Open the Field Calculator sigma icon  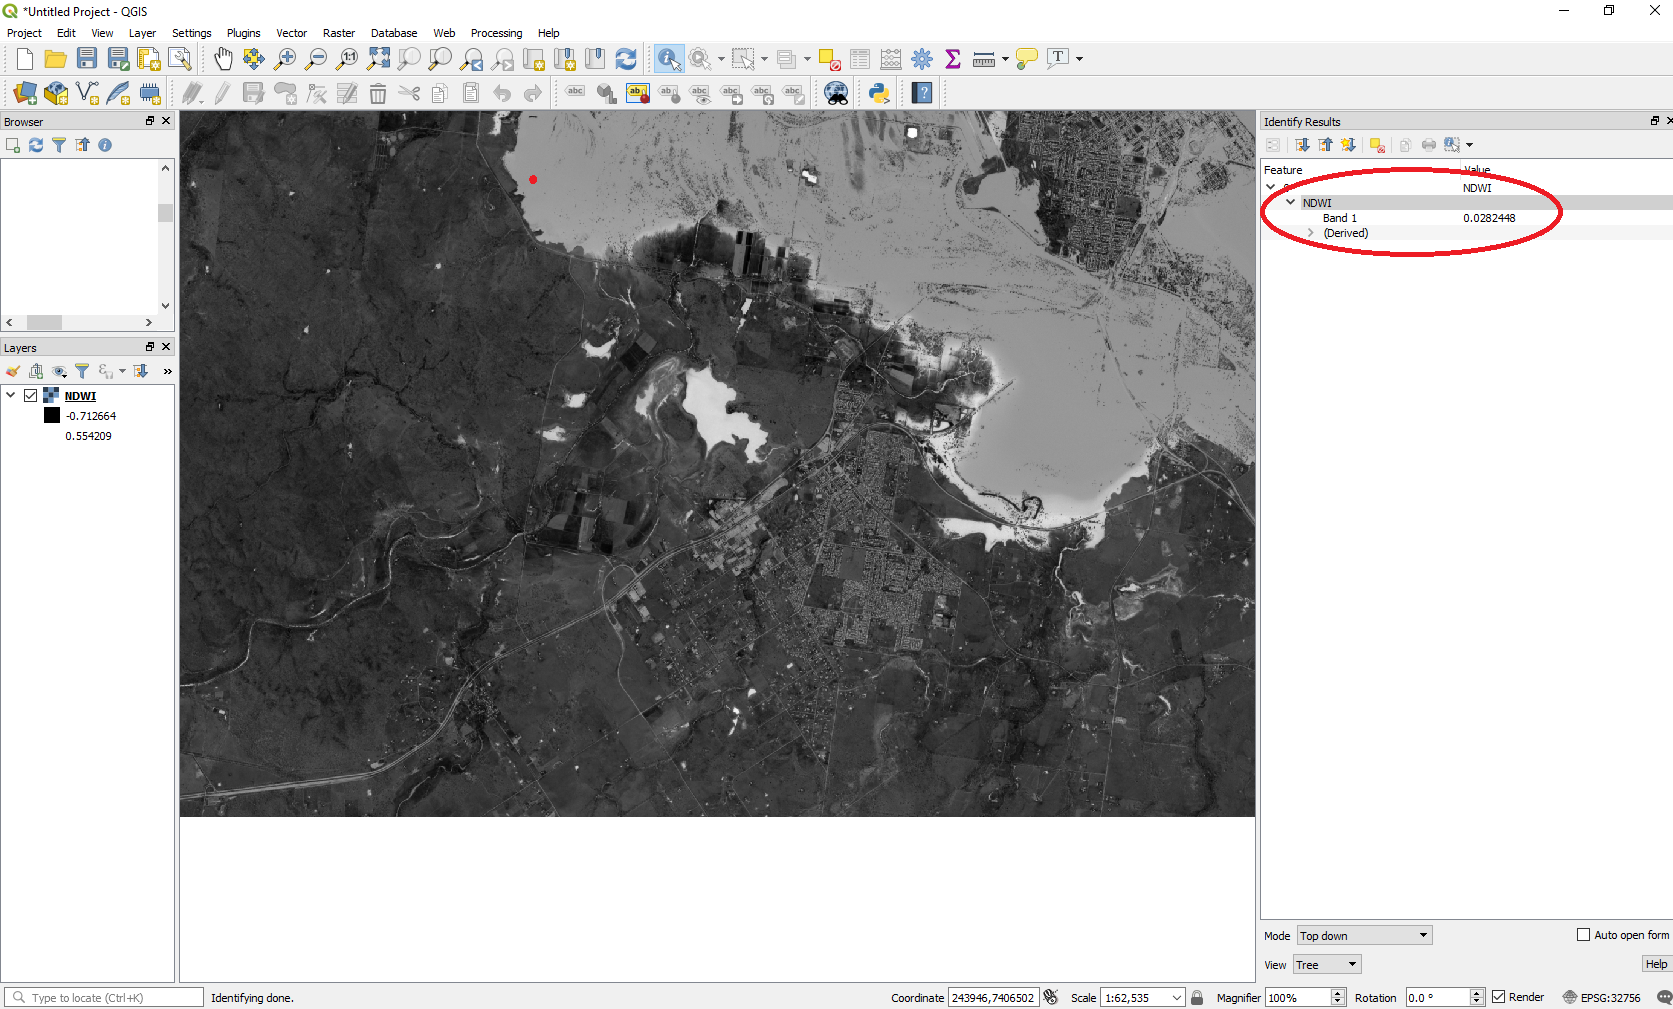tap(952, 59)
